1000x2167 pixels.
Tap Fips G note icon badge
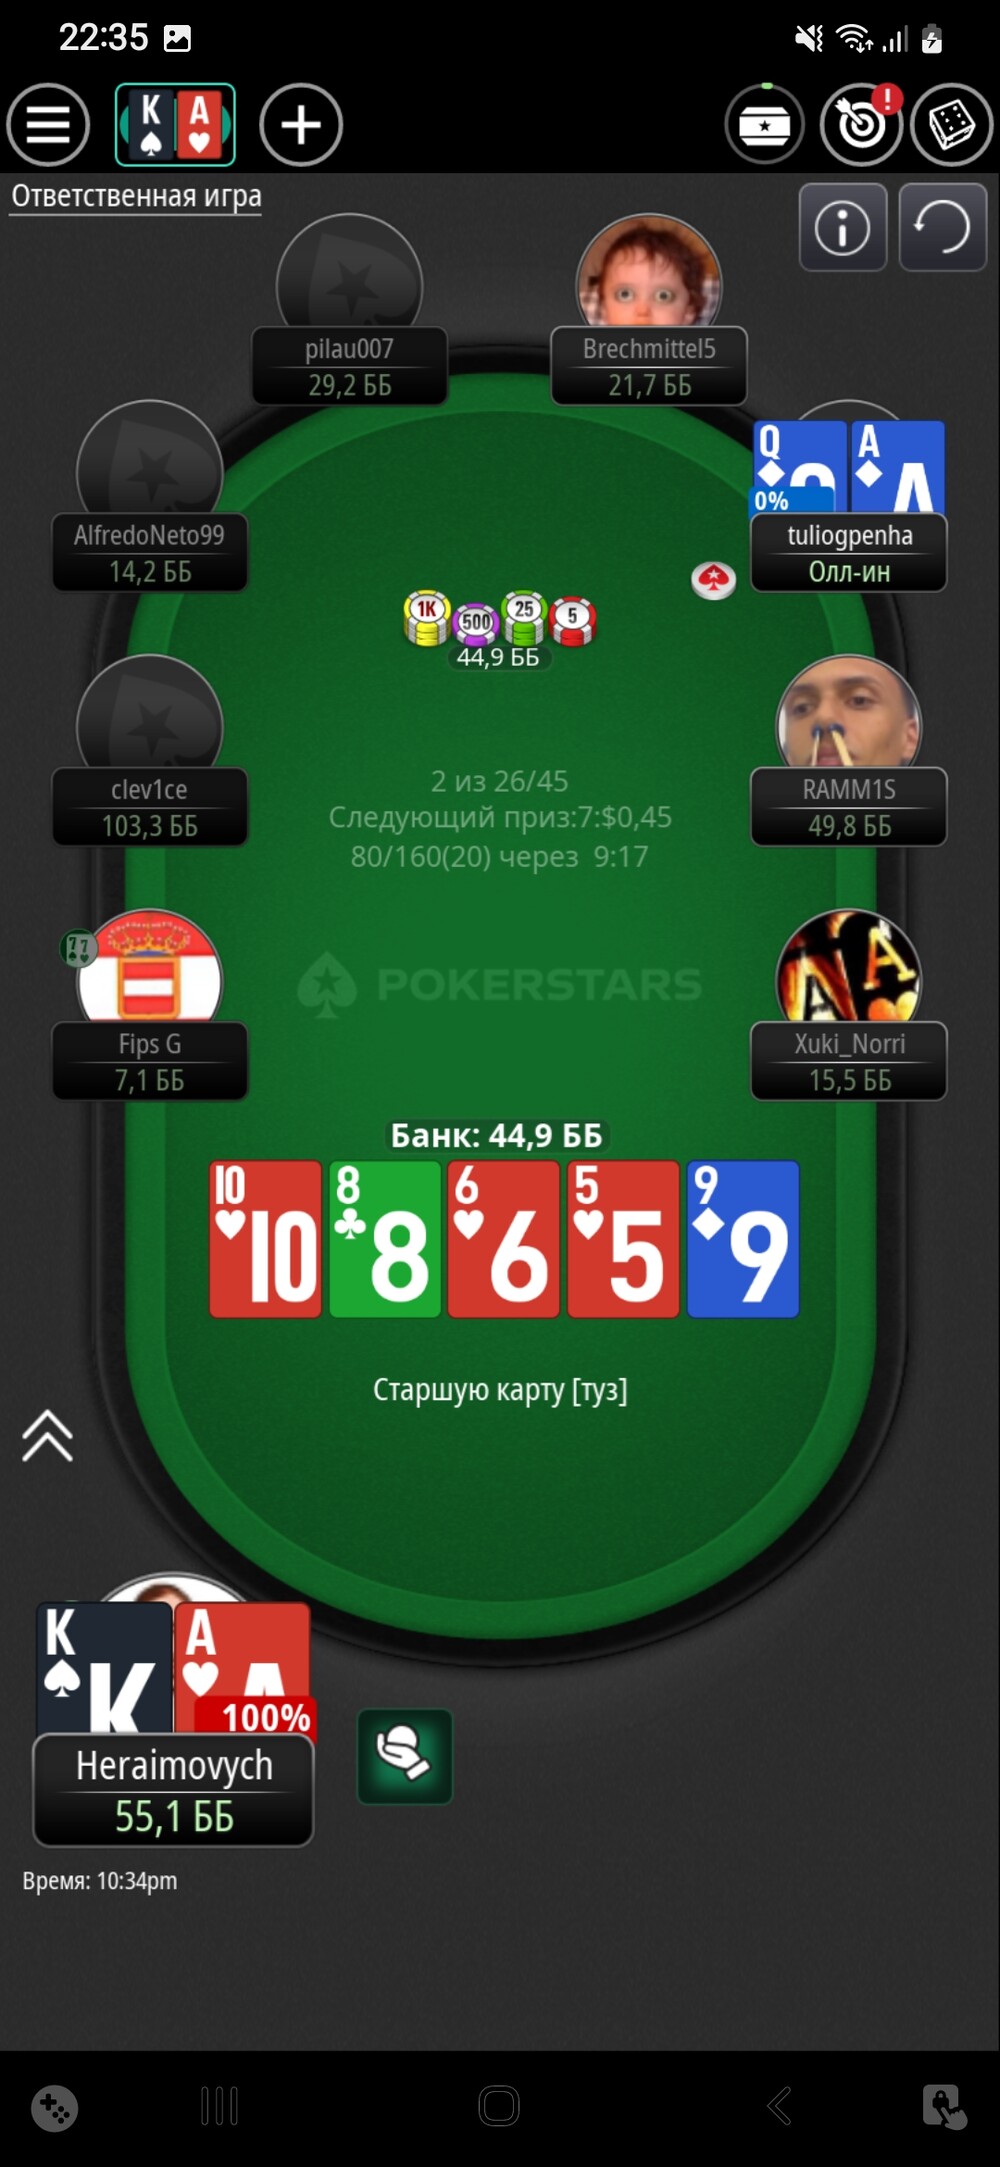click(x=79, y=948)
